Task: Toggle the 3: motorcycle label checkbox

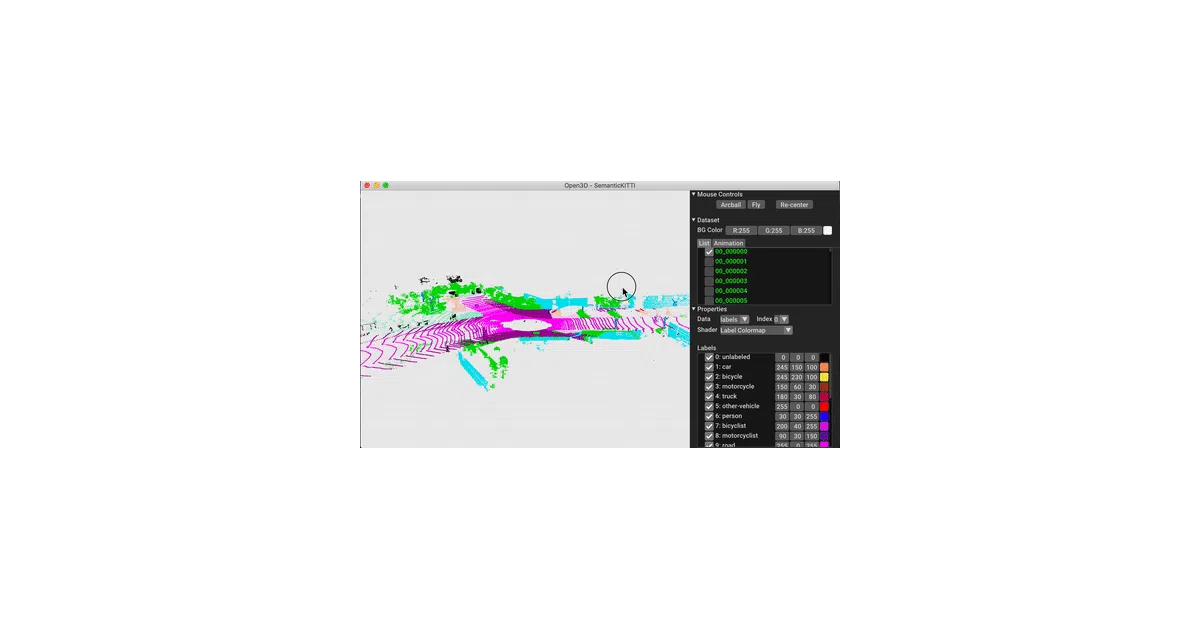Action: point(709,387)
